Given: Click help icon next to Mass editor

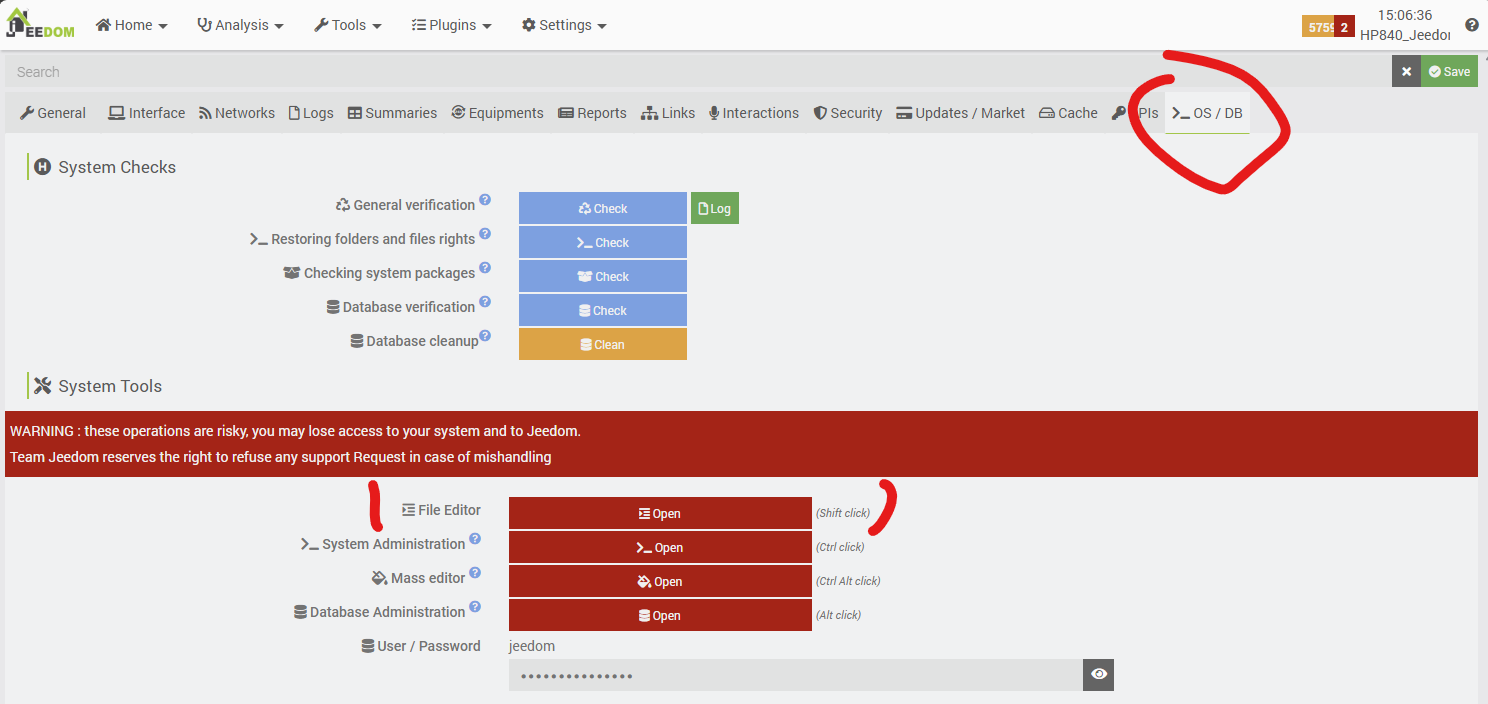Looking at the screenshot, I should [475, 573].
